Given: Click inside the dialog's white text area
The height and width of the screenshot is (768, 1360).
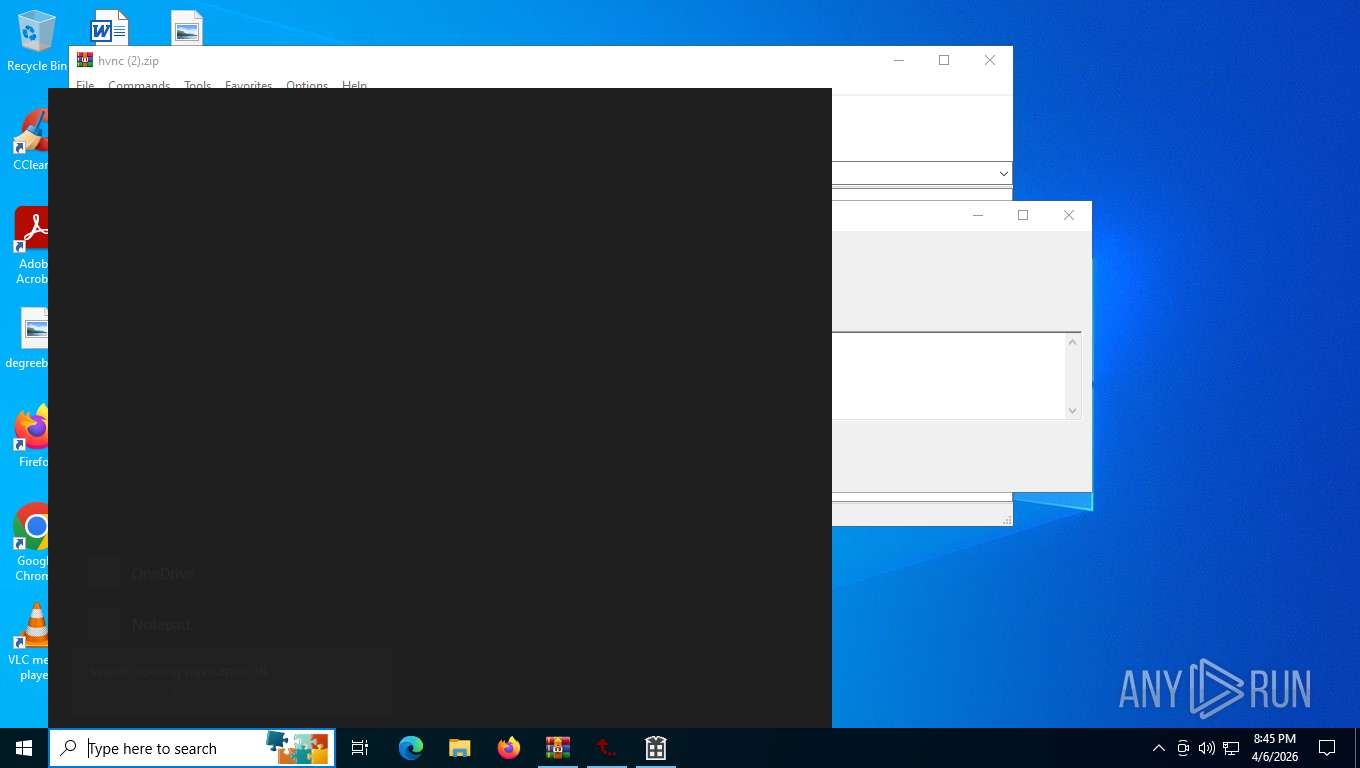Looking at the screenshot, I should tap(947, 376).
